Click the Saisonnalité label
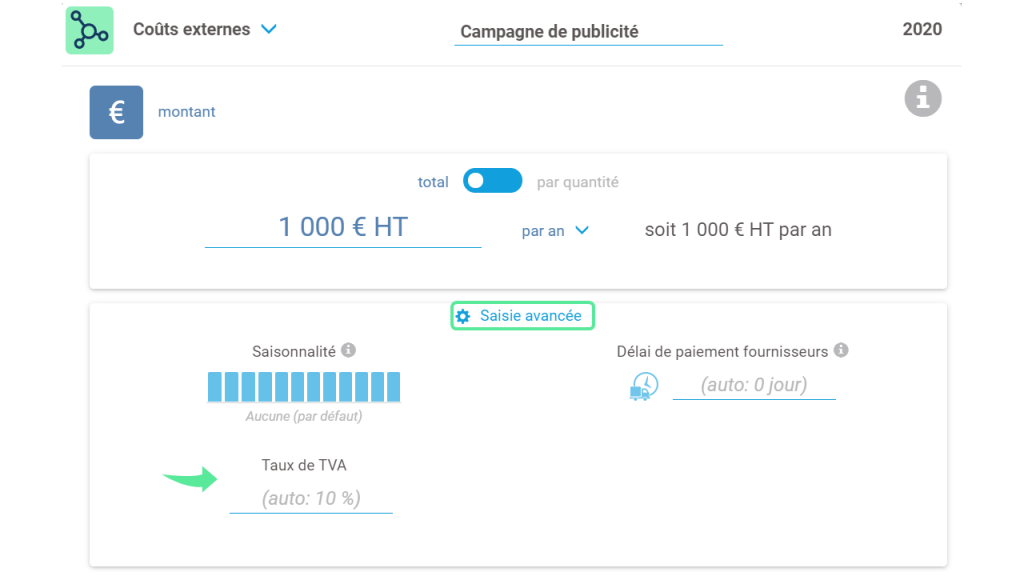Viewport: 1024px width, 576px height. pos(294,352)
